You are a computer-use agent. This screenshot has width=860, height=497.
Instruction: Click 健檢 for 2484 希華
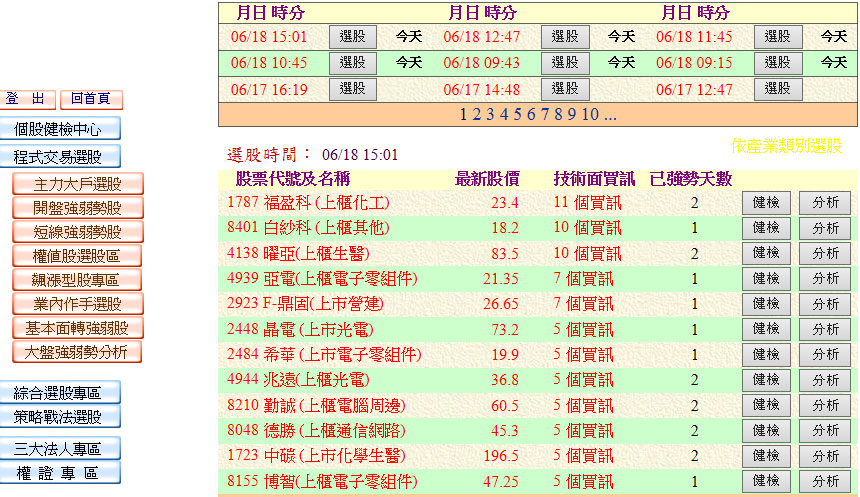coord(766,354)
